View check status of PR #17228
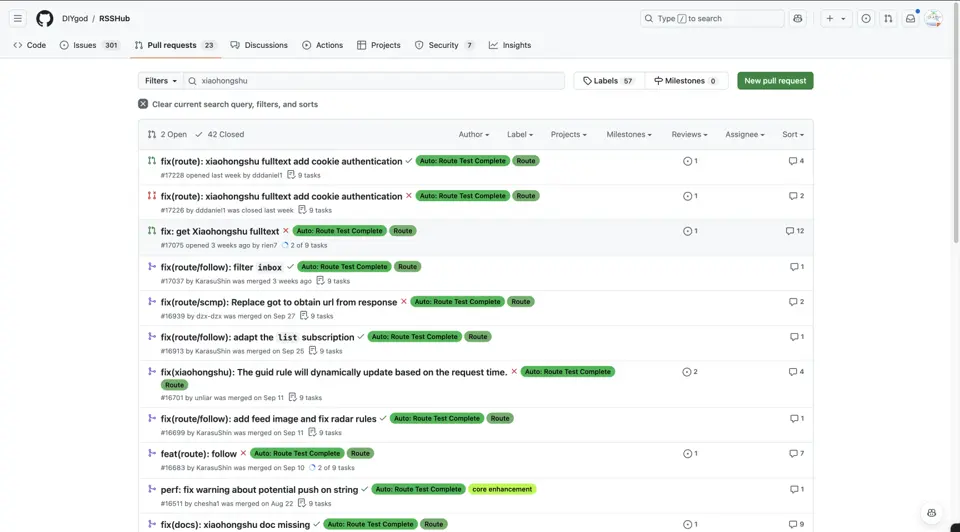The image size is (960, 532). point(408,161)
